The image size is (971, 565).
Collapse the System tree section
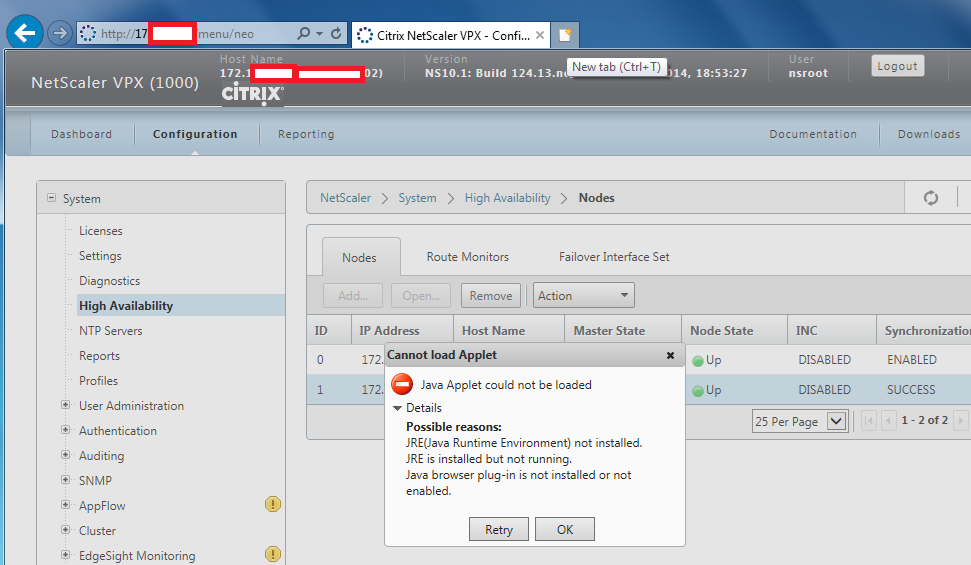pyautogui.click(x=51, y=198)
